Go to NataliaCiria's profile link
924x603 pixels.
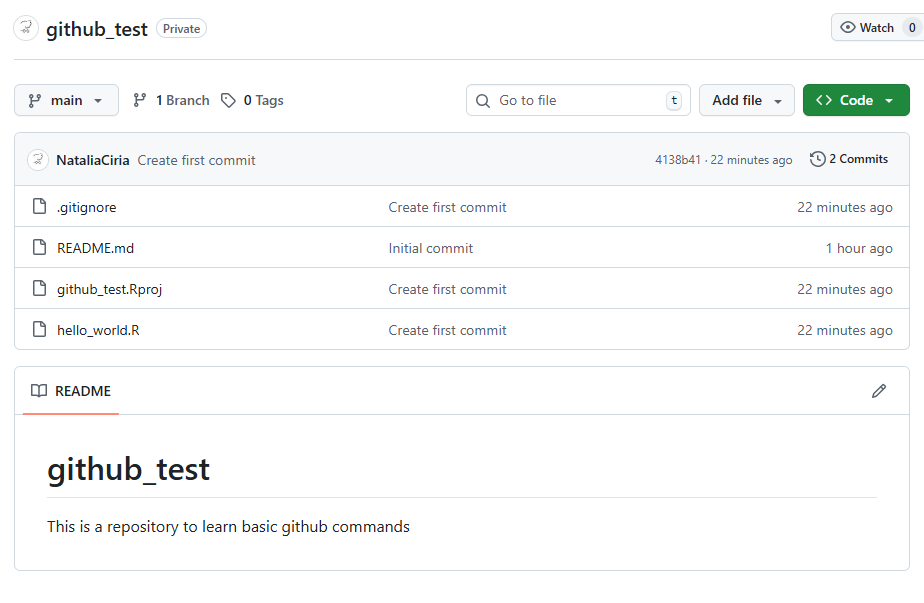[x=93, y=160]
